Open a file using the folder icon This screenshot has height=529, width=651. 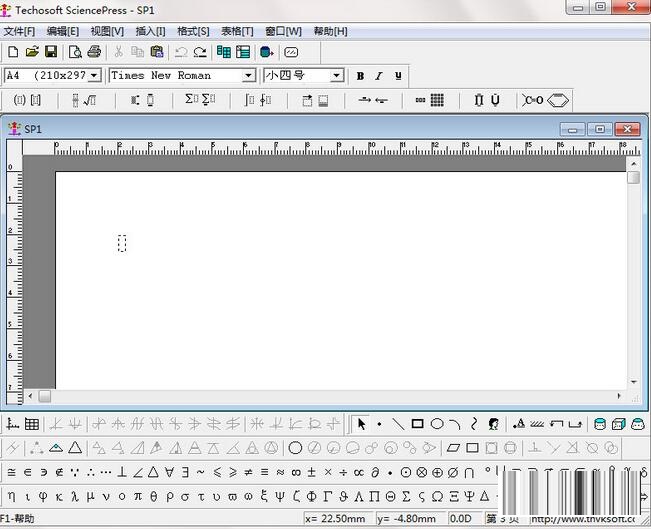[x=32, y=52]
